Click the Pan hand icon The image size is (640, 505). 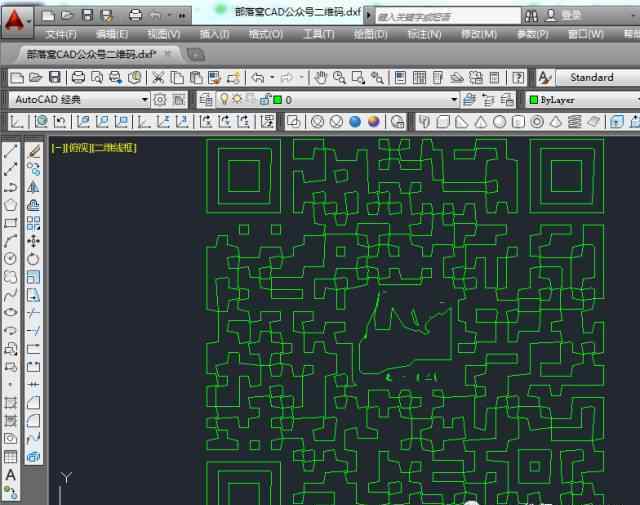pyautogui.click(x=321, y=77)
